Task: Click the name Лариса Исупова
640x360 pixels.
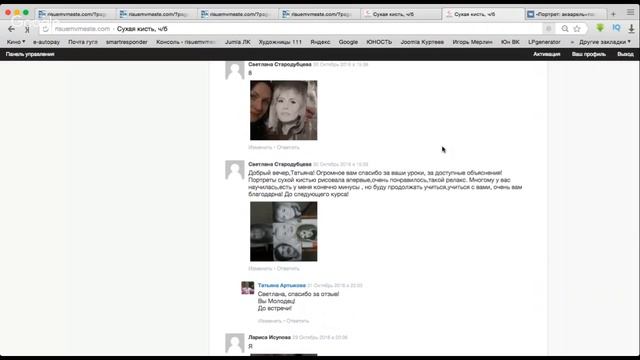Action: [269, 337]
